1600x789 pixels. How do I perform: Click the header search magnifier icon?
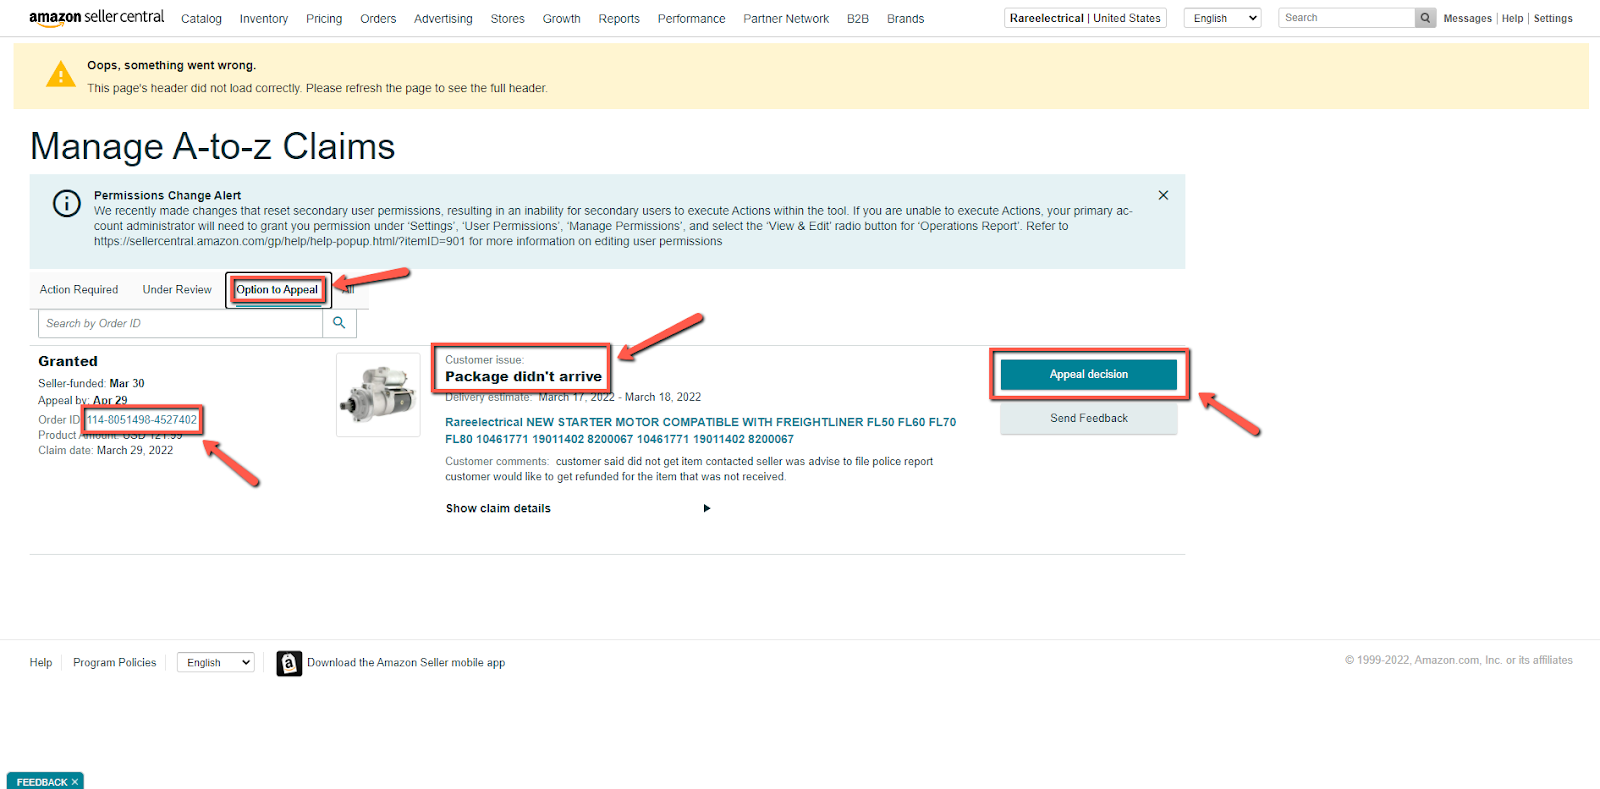(1425, 18)
